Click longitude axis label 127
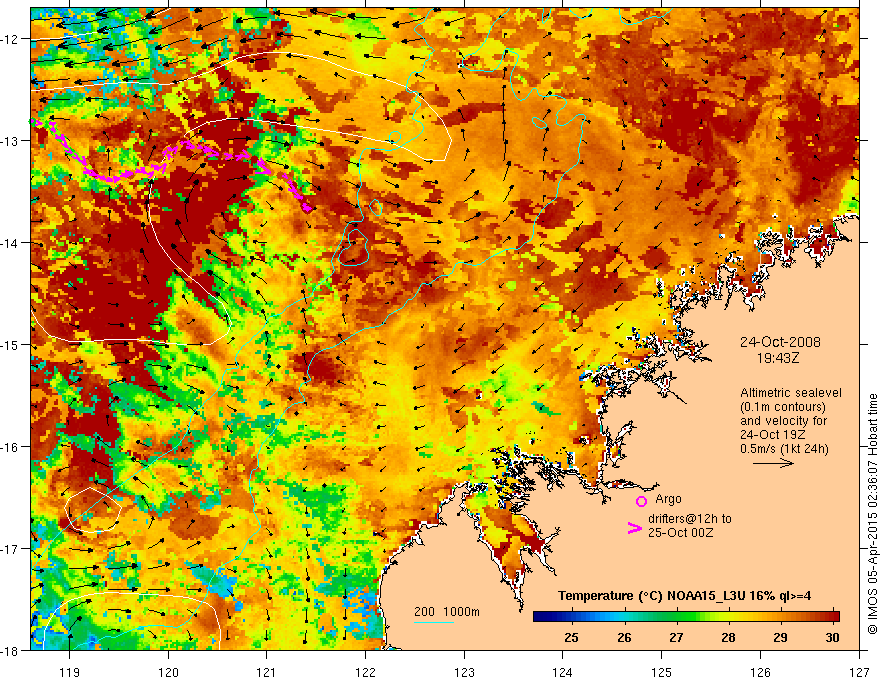 [859, 672]
